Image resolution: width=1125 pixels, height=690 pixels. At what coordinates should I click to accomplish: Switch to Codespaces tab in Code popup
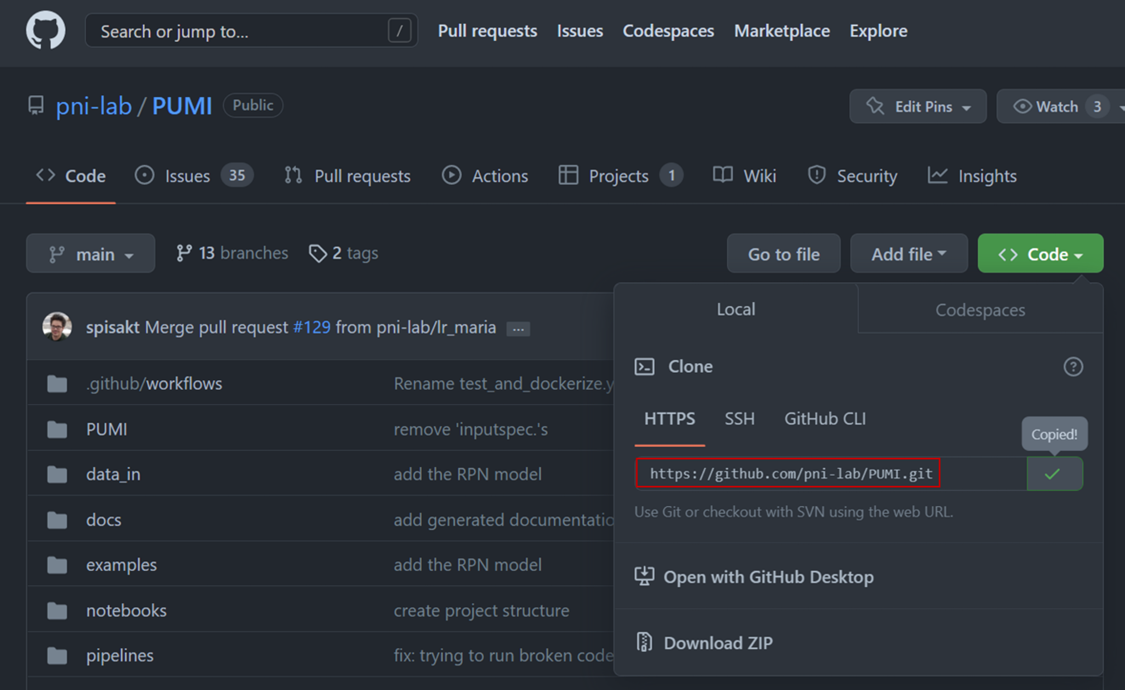980,310
